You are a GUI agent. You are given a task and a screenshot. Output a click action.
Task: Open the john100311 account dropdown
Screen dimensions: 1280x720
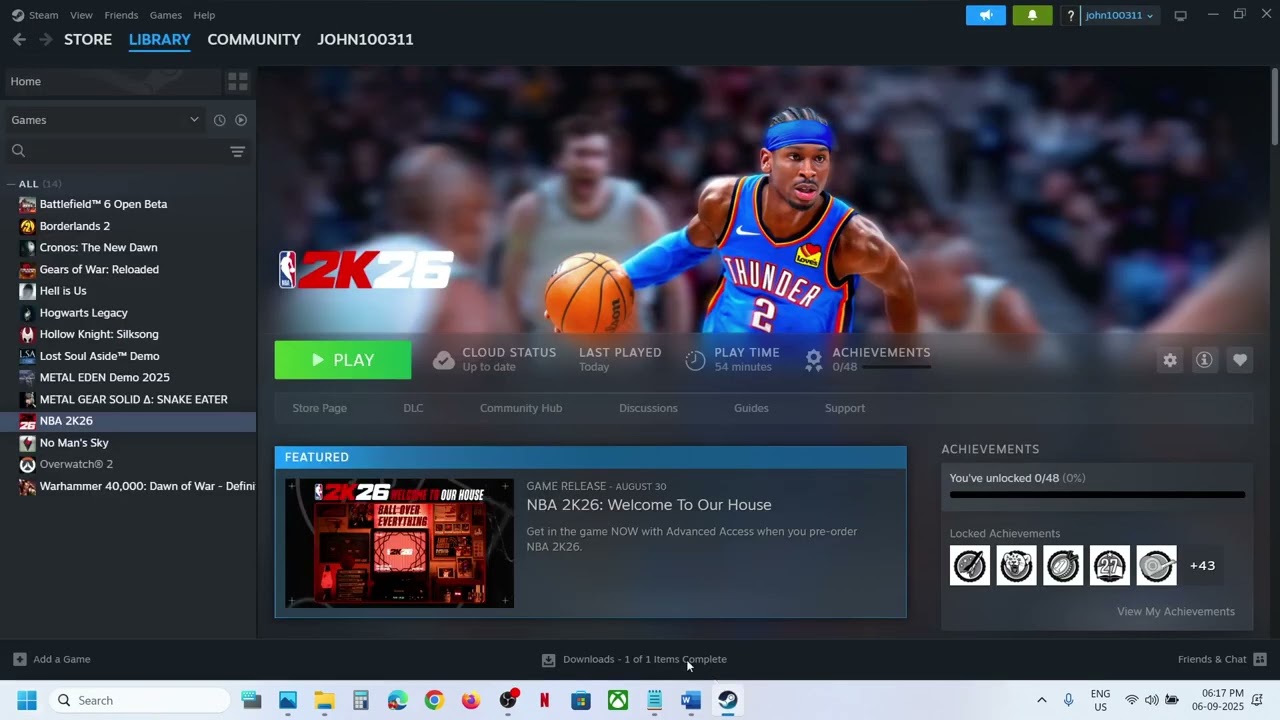[x=1119, y=15]
